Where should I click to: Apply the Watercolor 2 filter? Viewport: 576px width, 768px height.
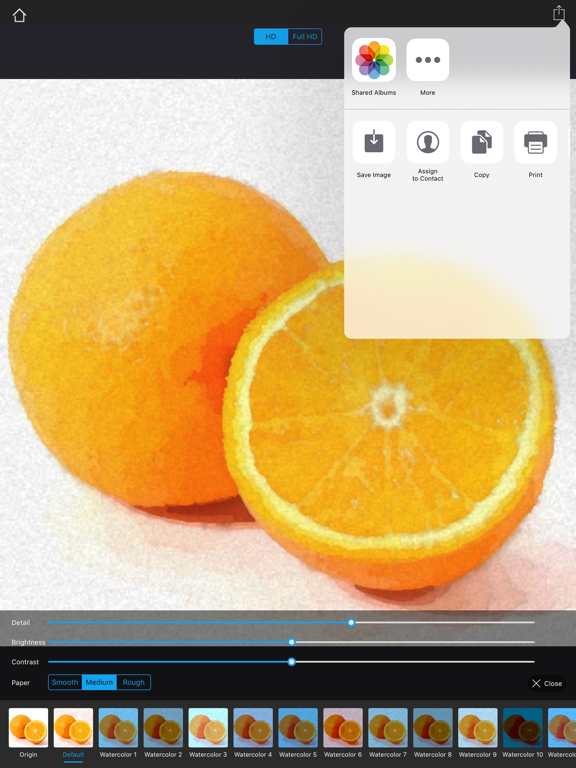point(163,727)
